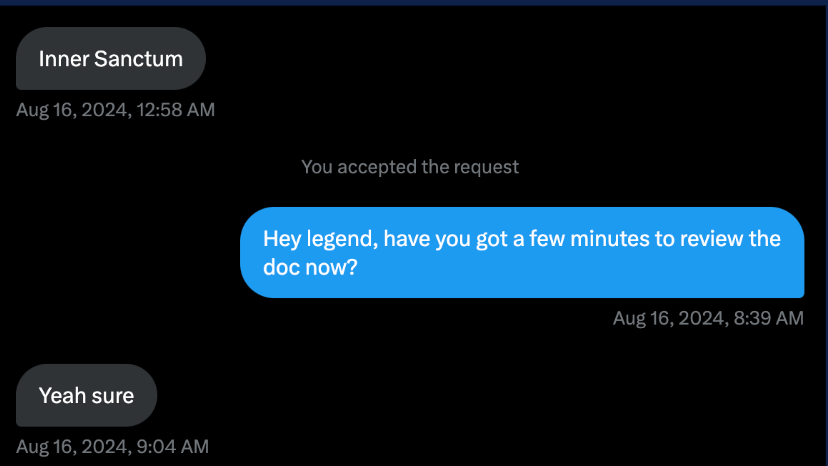Screen dimensions: 828x466
Task: Click the blue sent message bubble
Action: click(521, 253)
